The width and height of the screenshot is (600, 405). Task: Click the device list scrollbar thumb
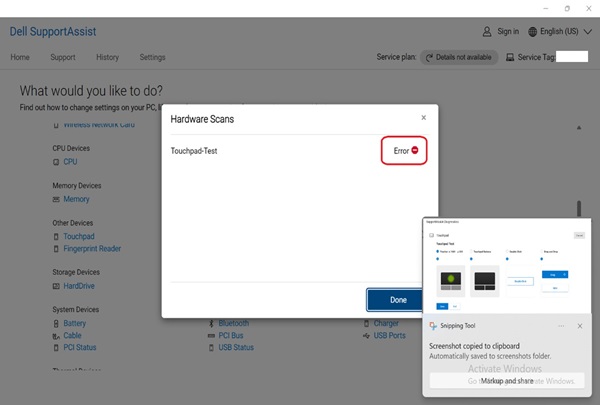(x=579, y=209)
